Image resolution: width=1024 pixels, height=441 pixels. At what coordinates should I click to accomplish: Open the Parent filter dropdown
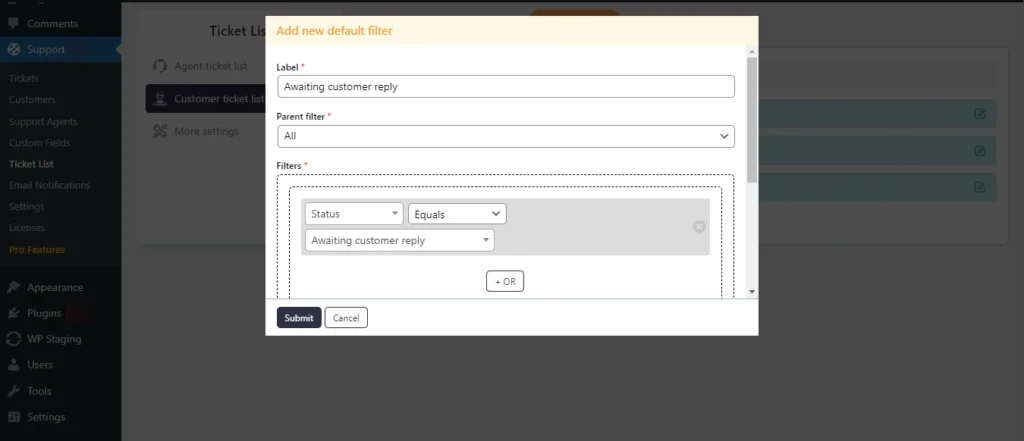[x=505, y=137]
